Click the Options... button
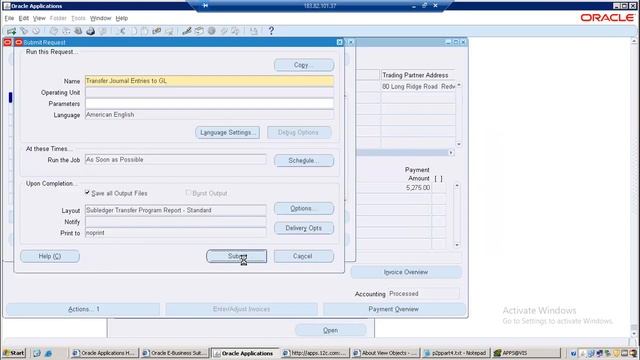640x360 pixels. point(304,209)
